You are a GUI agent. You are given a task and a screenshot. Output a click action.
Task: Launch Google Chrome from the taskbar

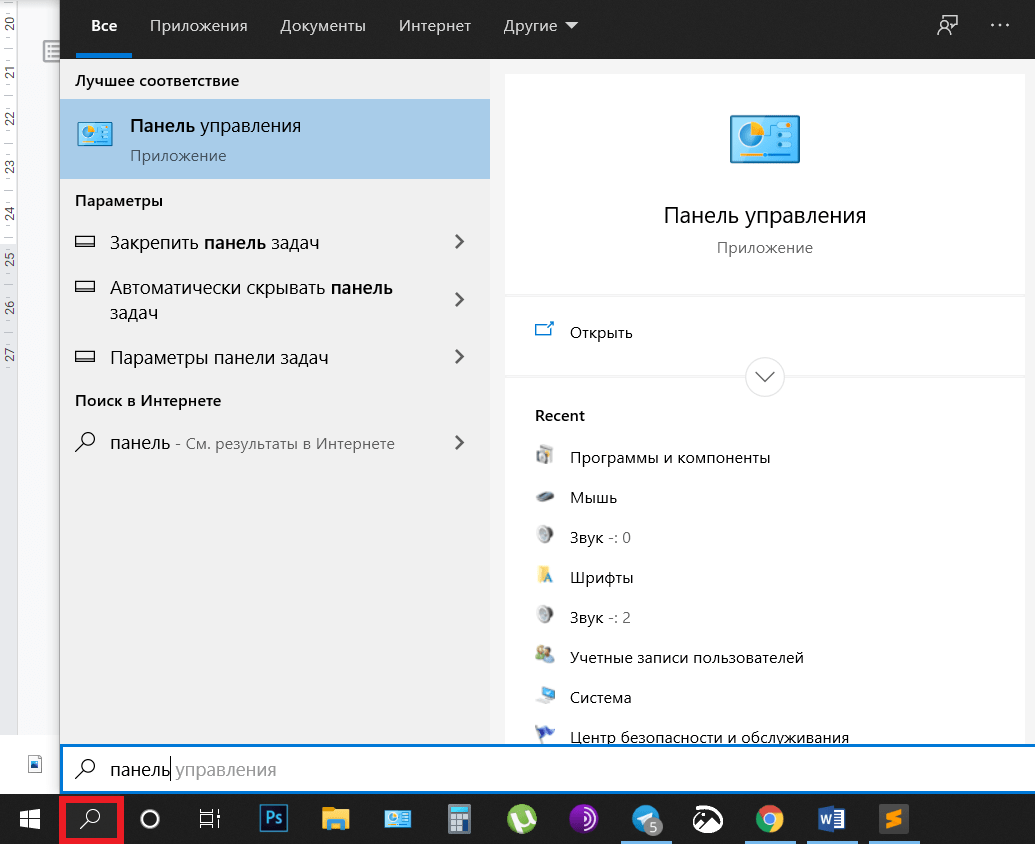[769, 819]
